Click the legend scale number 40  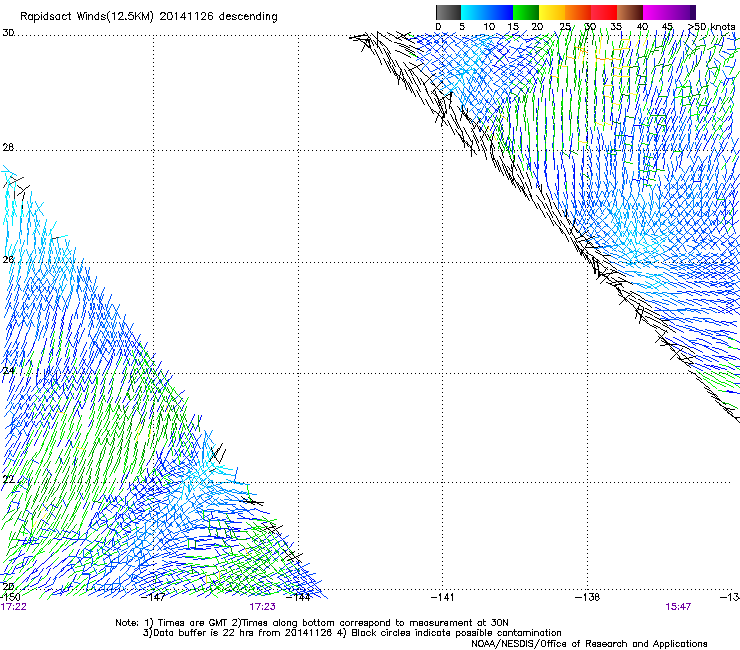click(x=642, y=27)
